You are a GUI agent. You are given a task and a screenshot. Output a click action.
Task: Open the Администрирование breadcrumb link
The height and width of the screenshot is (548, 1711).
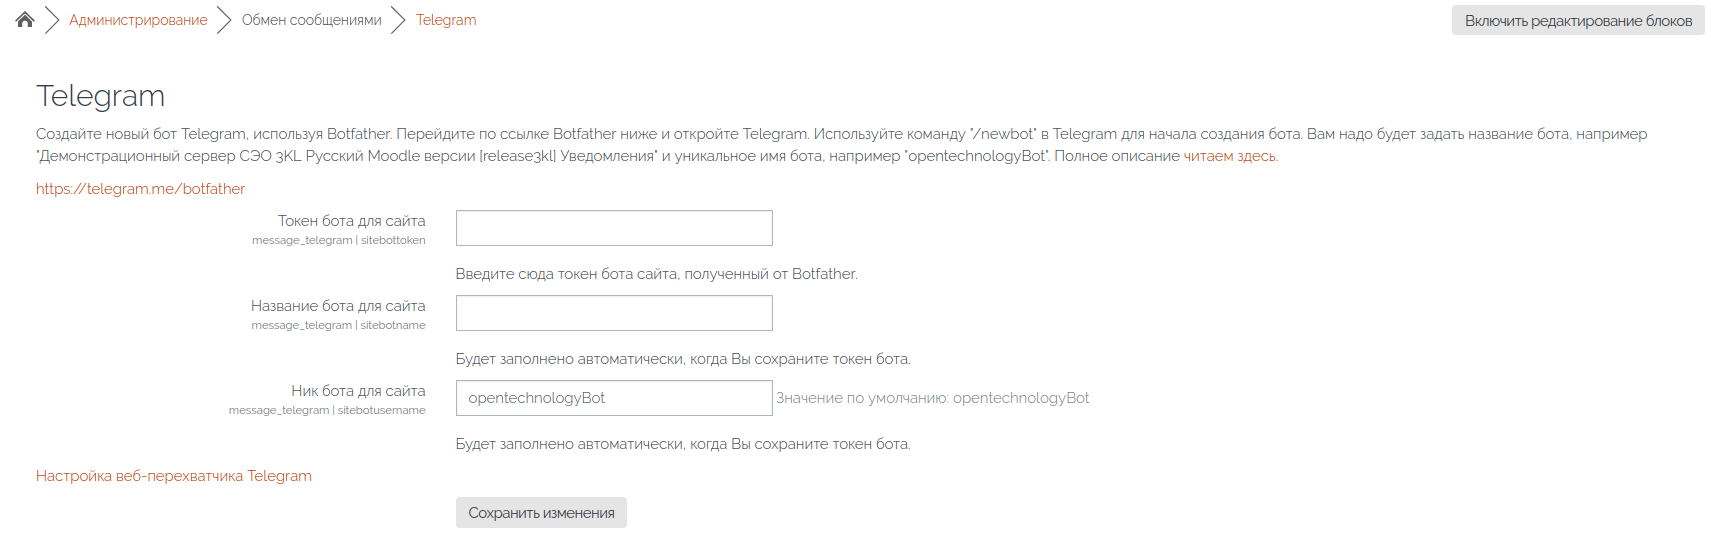(138, 20)
